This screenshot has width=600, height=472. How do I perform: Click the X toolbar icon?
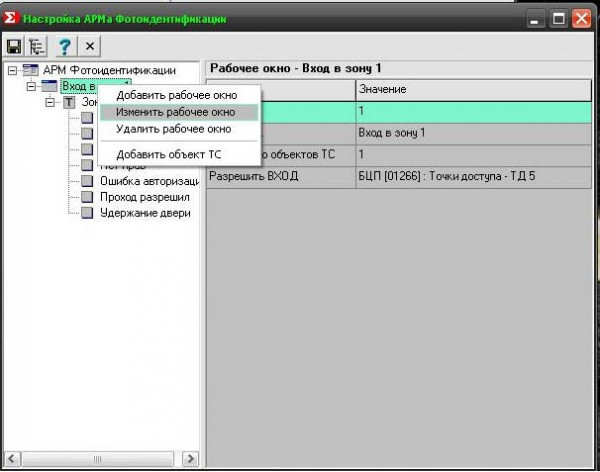tap(89, 46)
